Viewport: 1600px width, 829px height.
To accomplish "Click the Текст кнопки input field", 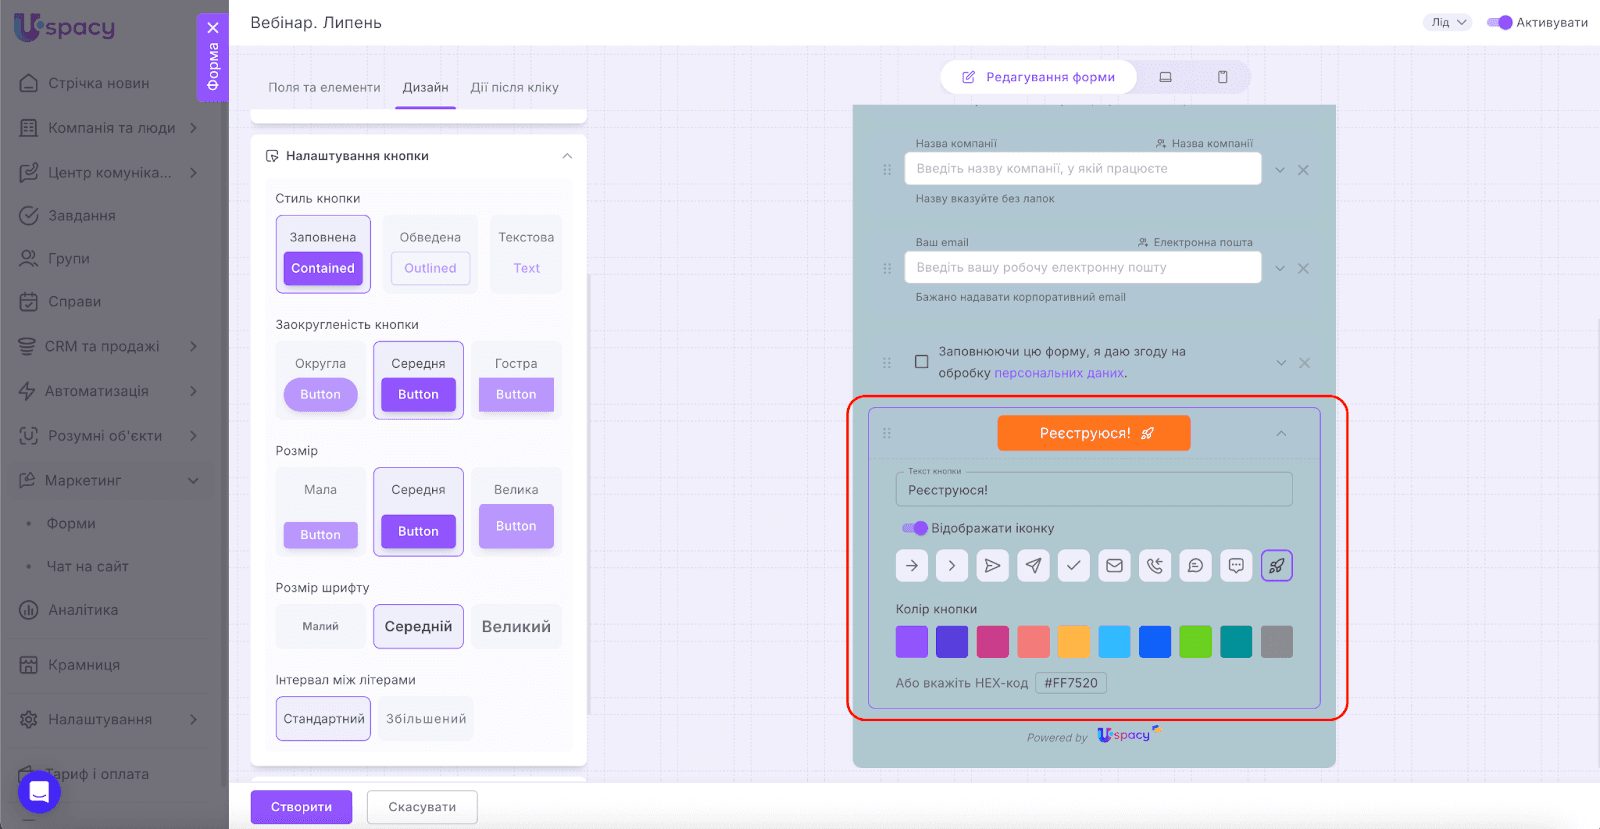I will click(1093, 490).
